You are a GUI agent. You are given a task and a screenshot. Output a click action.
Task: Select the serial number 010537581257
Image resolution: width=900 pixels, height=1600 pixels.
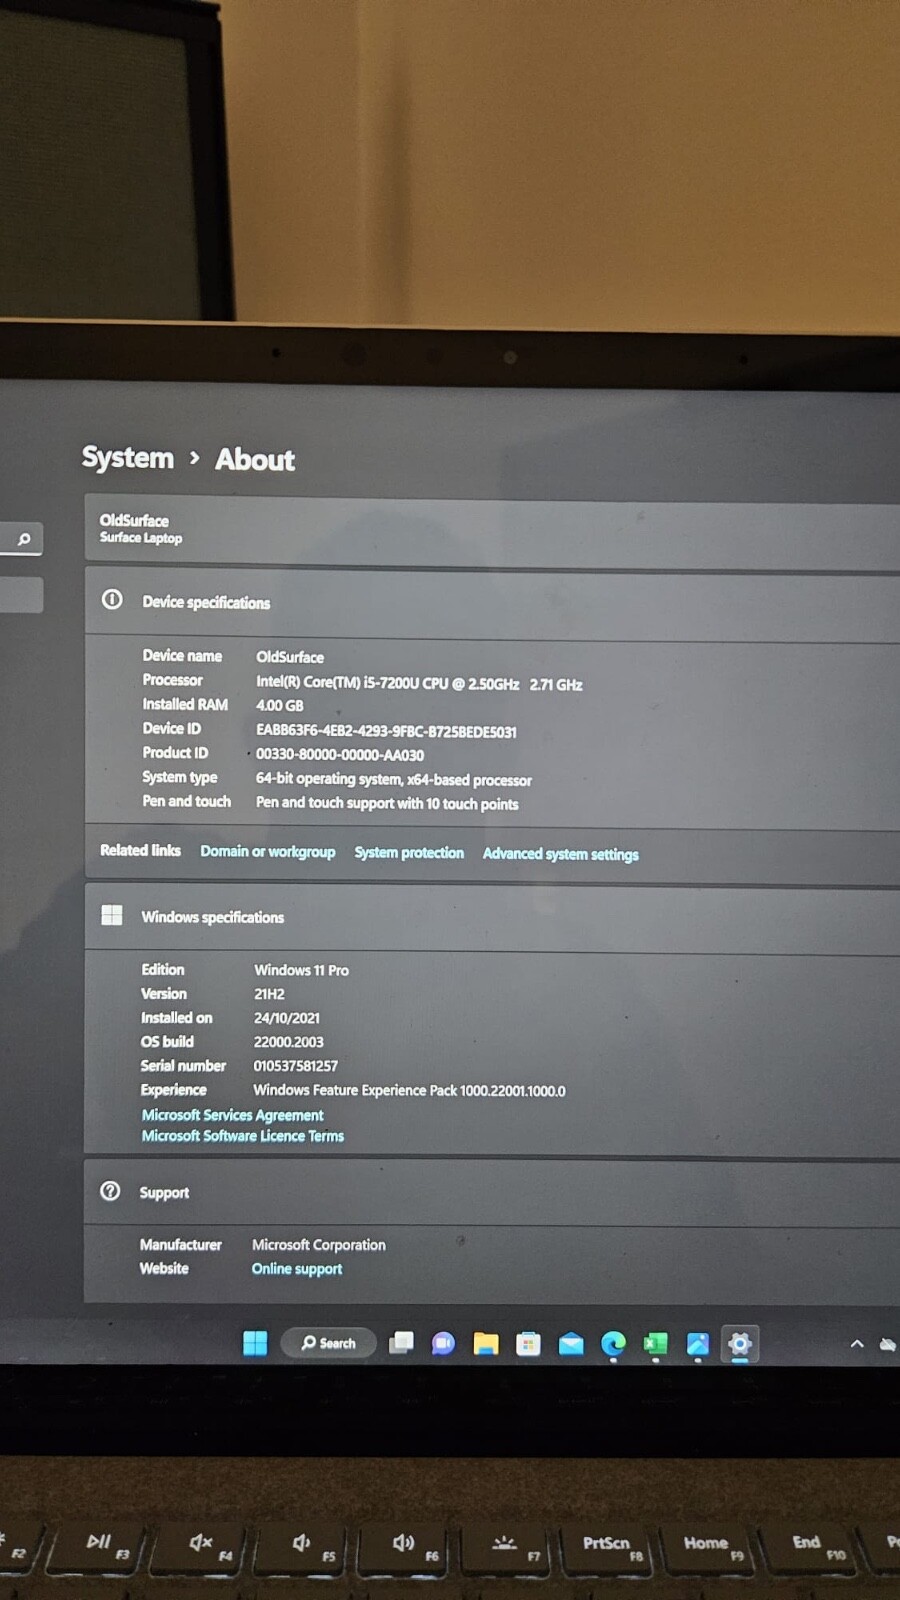click(x=295, y=1066)
